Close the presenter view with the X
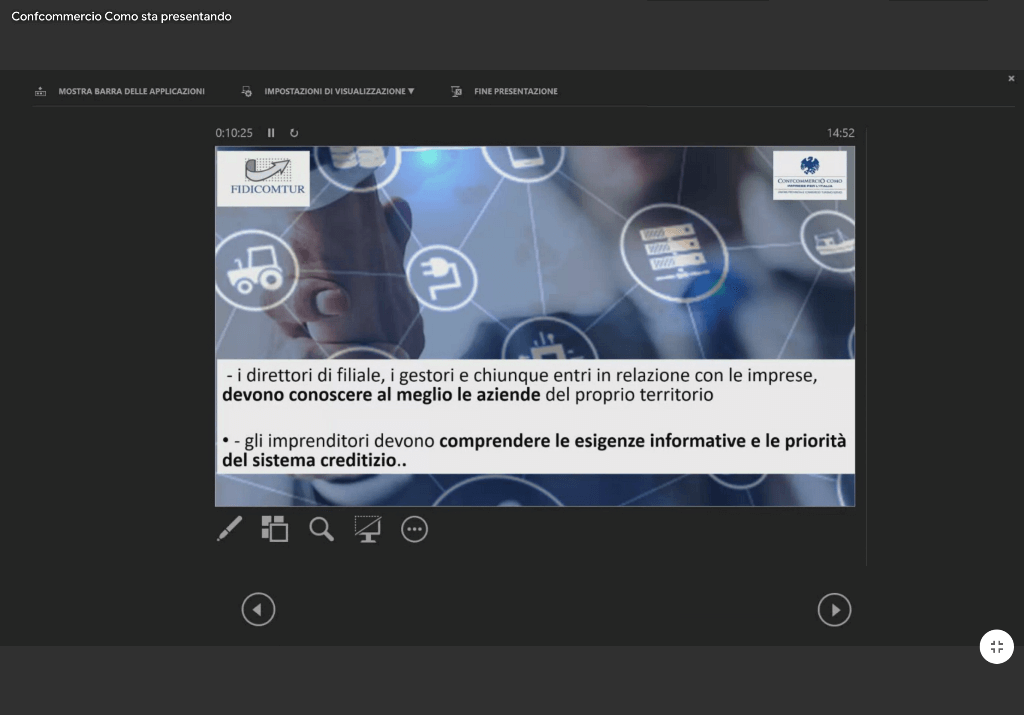 pyautogui.click(x=1011, y=78)
